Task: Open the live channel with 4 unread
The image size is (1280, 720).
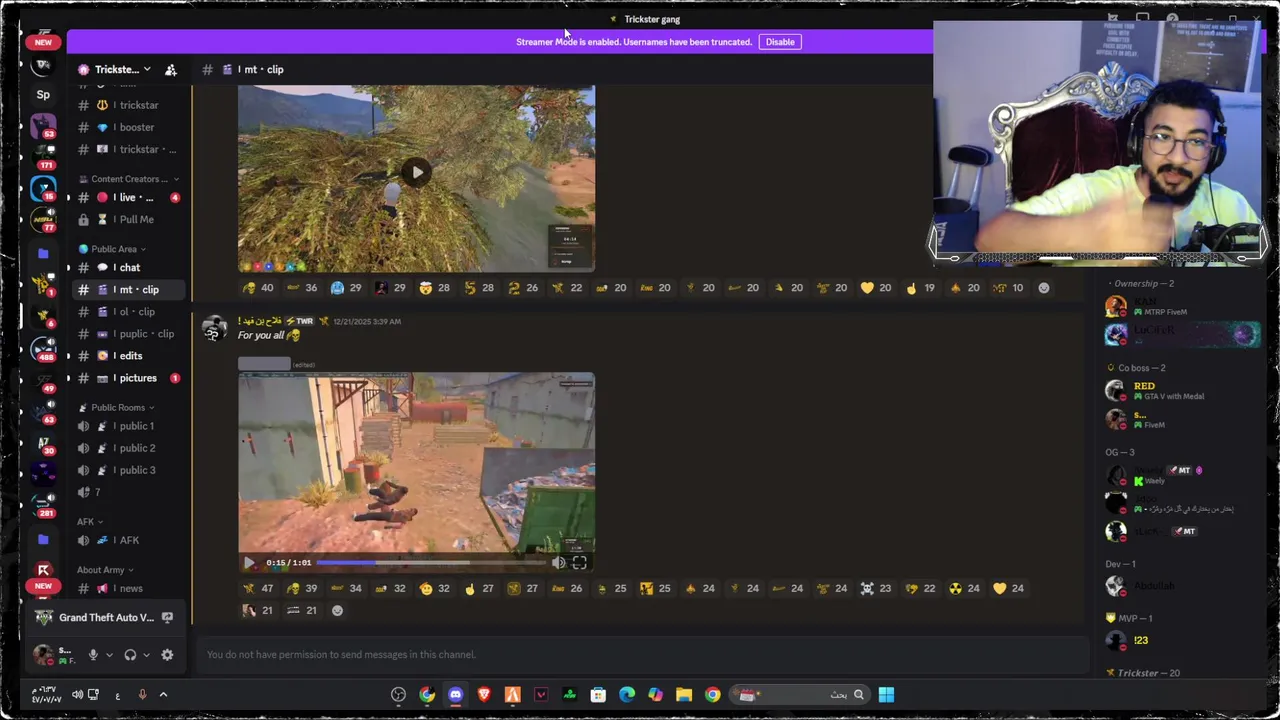Action: pos(127,197)
